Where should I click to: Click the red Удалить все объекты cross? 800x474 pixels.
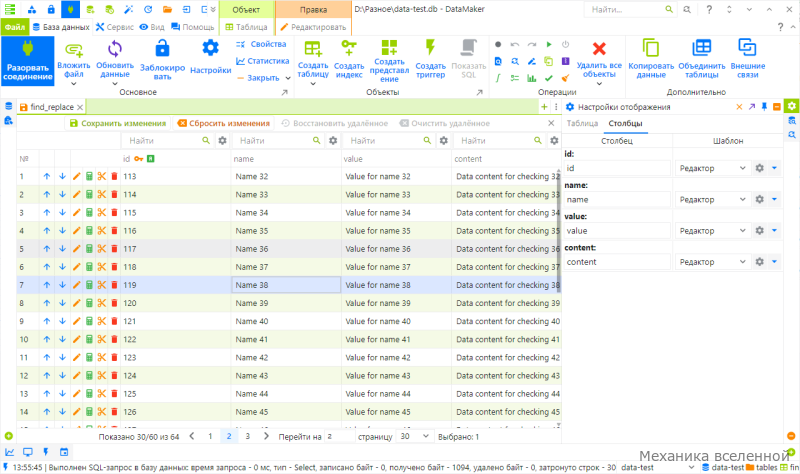pos(599,48)
